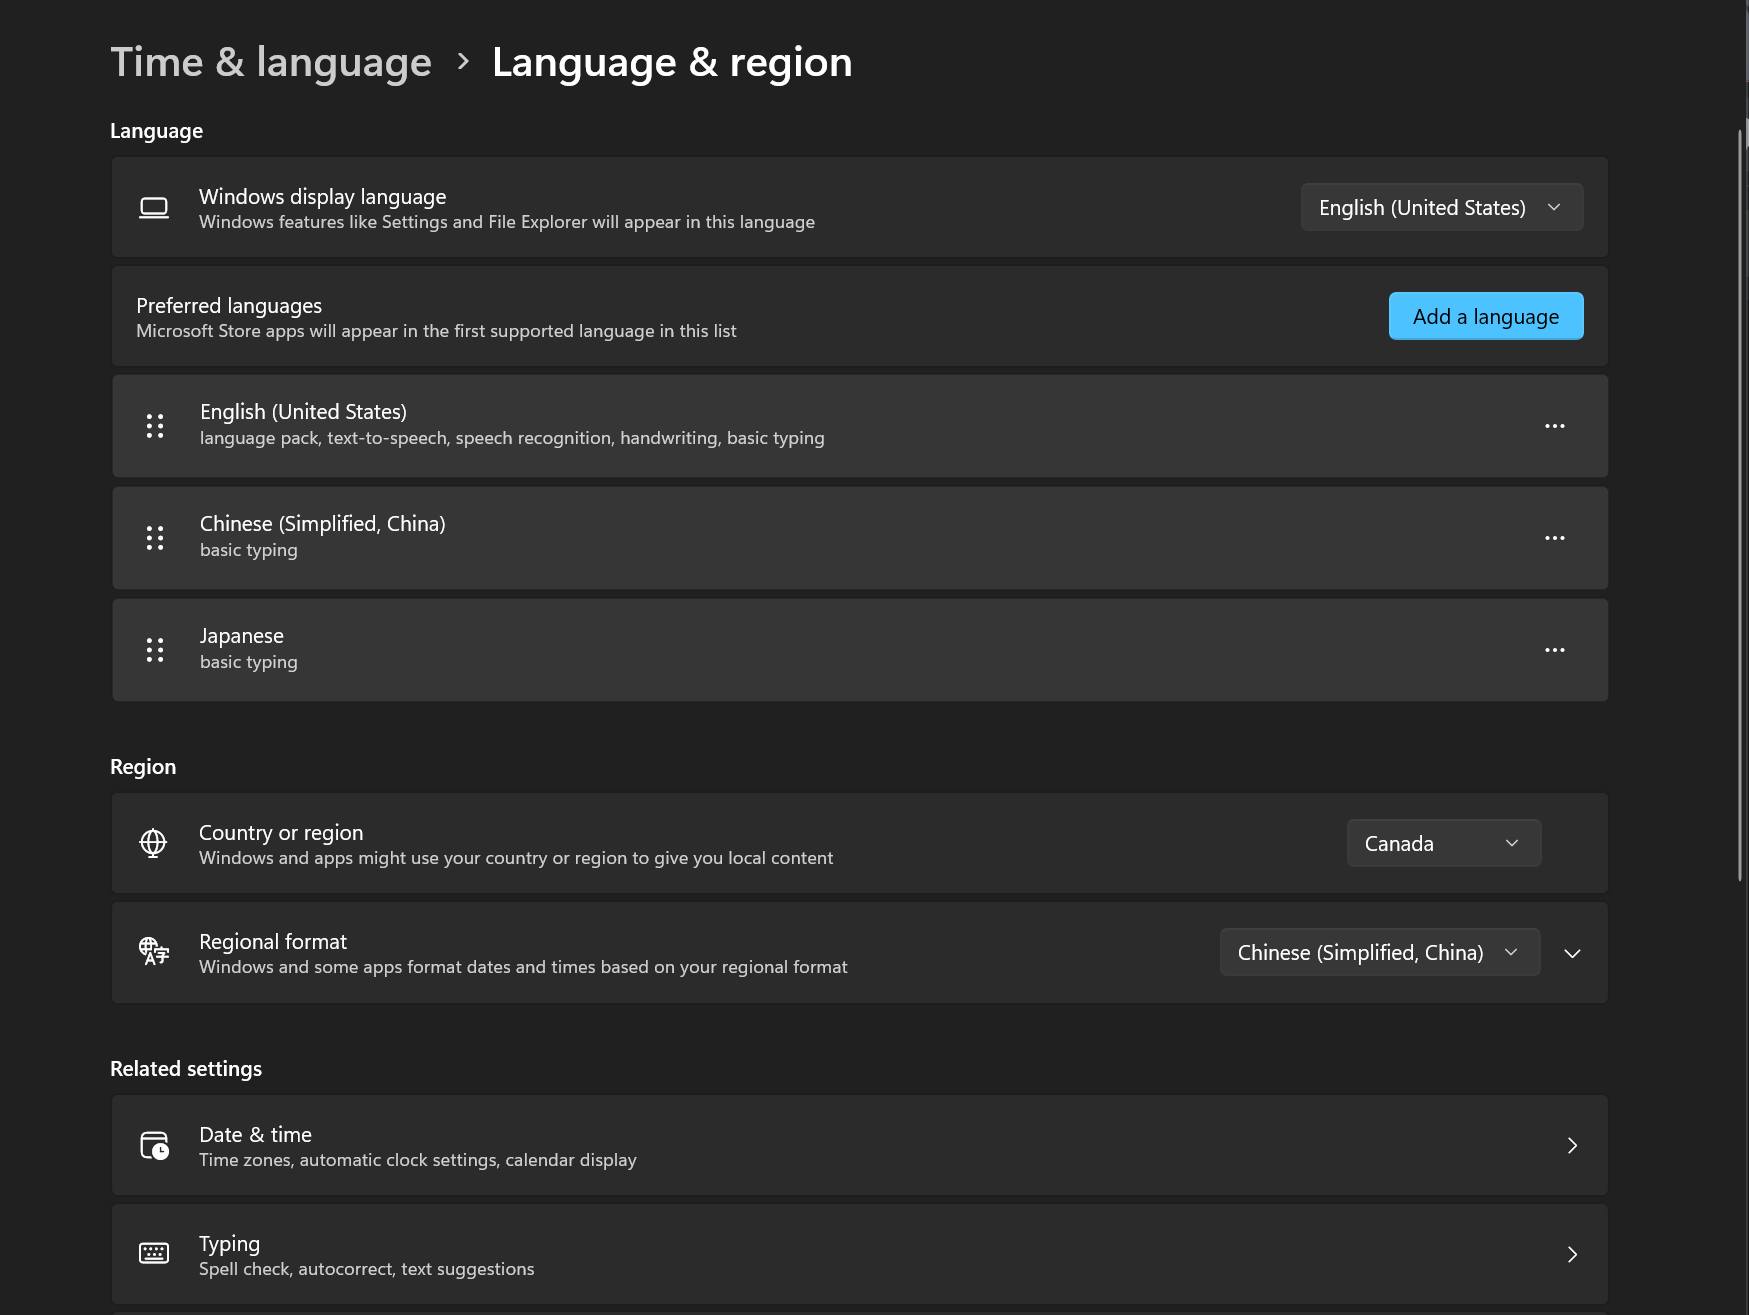Click the Typing label
The width and height of the screenshot is (1749, 1315).
pyautogui.click(x=229, y=1244)
